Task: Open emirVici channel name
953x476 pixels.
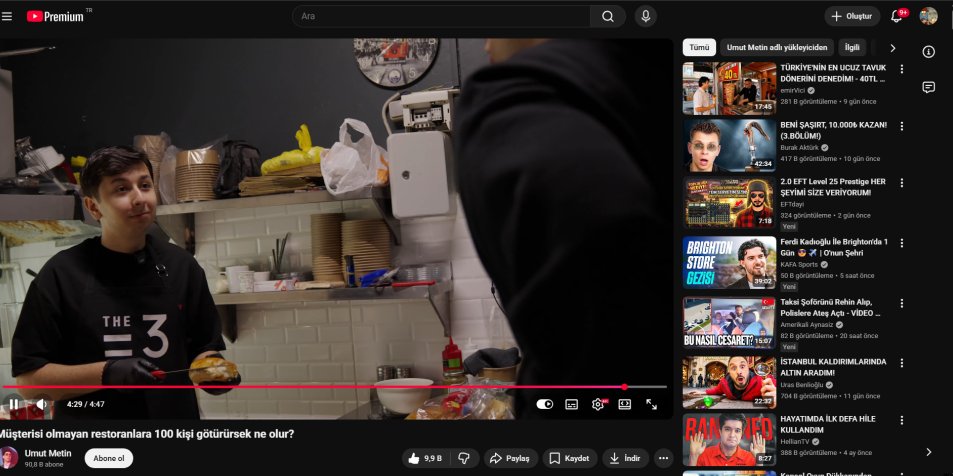Action: click(x=792, y=91)
